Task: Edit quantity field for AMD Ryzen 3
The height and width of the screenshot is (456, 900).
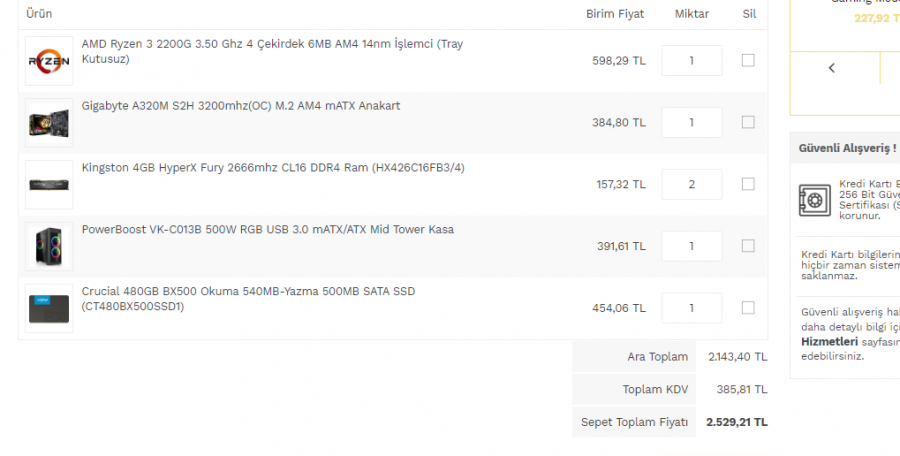Action: tap(692, 60)
